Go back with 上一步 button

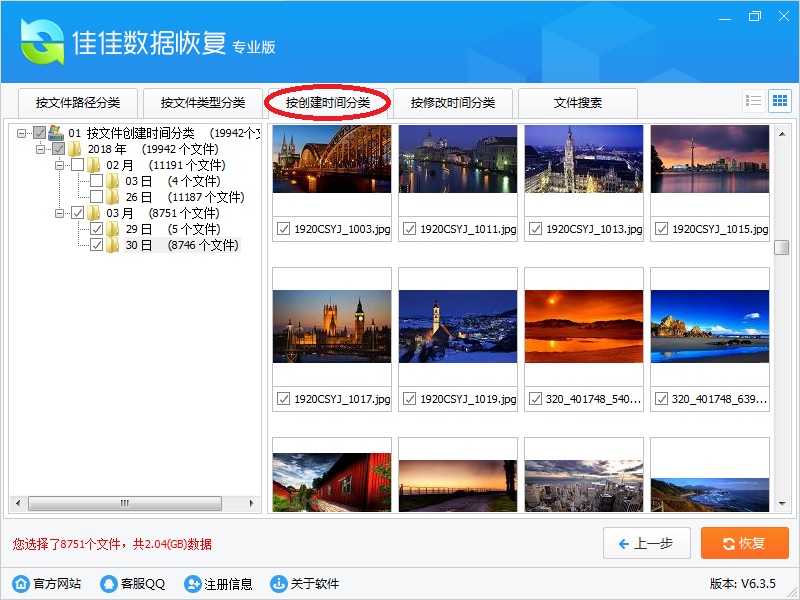point(646,543)
